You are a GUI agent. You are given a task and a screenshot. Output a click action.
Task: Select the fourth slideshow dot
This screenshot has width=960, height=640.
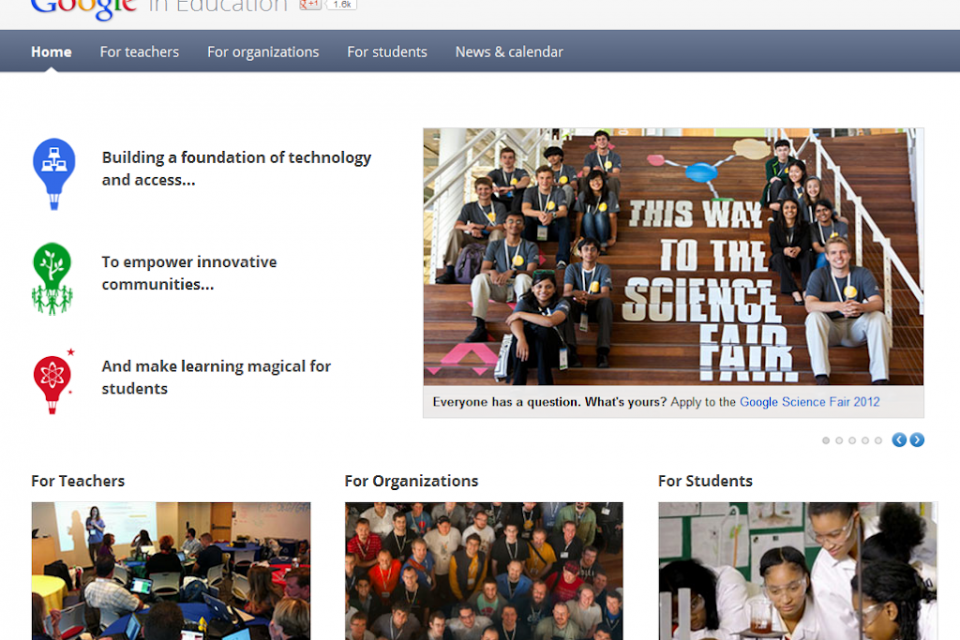pos(865,440)
